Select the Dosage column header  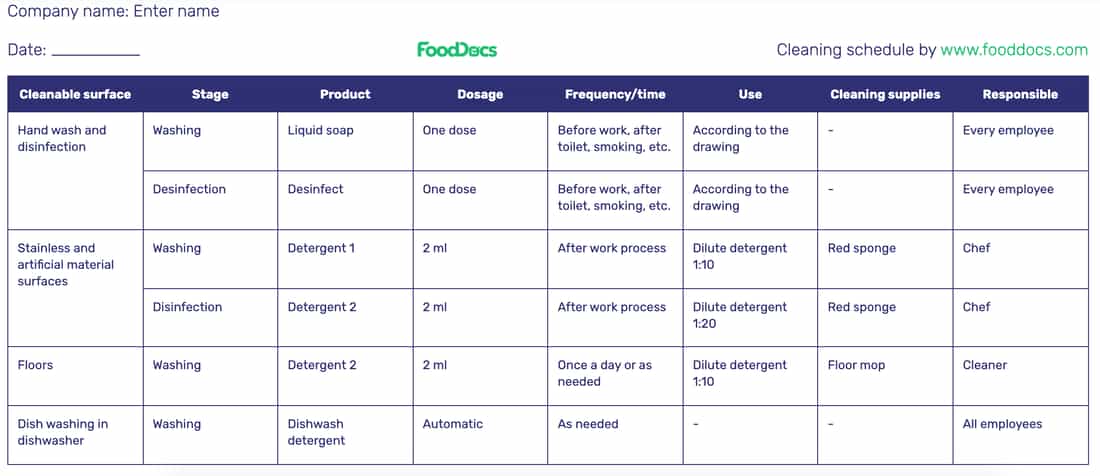pos(480,94)
